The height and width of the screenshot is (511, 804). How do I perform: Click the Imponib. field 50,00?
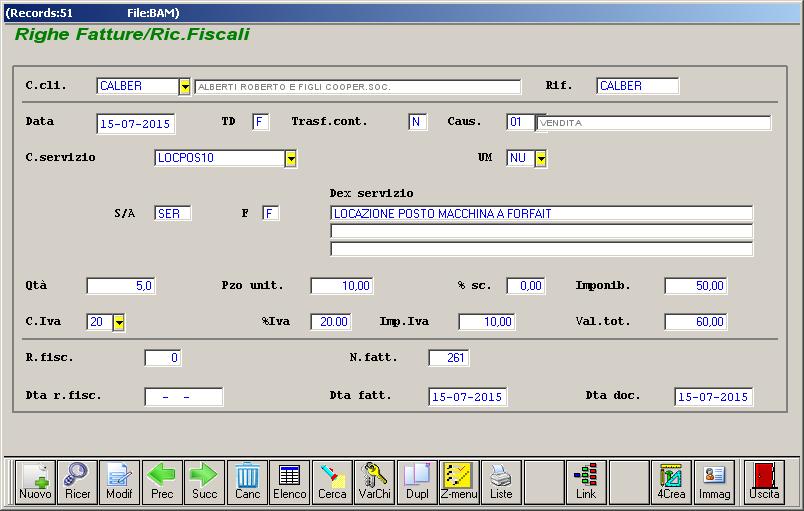[x=696, y=286]
